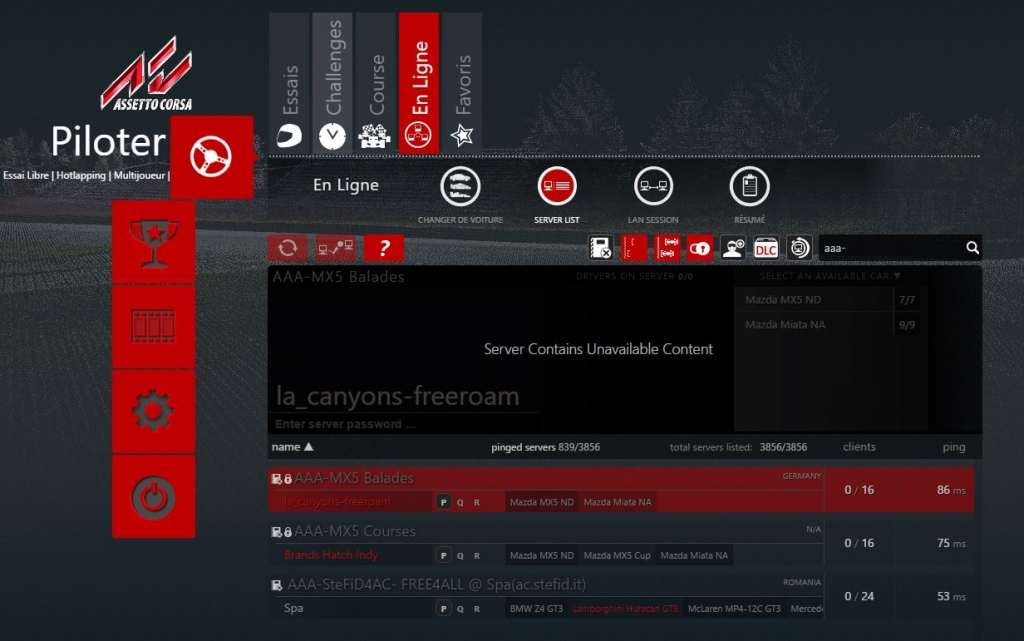1024x641 pixels.
Task: Toggle the empty servers filter icon
Action: (633, 248)
